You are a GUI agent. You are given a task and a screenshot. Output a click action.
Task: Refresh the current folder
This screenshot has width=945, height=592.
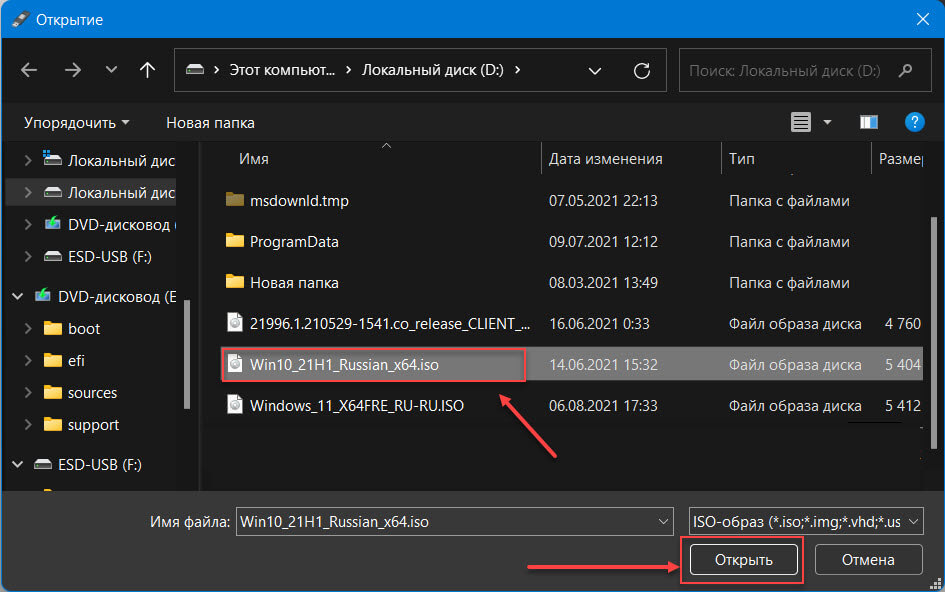(x=642, y=71)
